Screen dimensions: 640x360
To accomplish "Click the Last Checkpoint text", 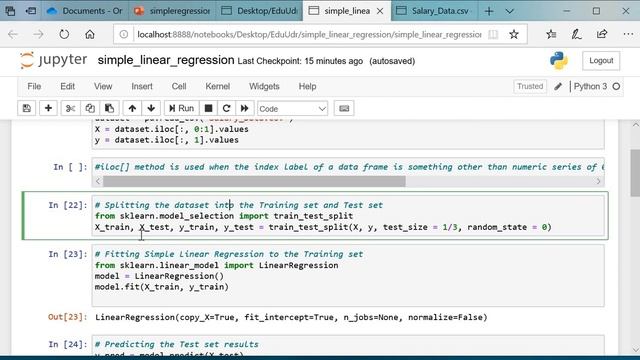I will pos(300,61).
